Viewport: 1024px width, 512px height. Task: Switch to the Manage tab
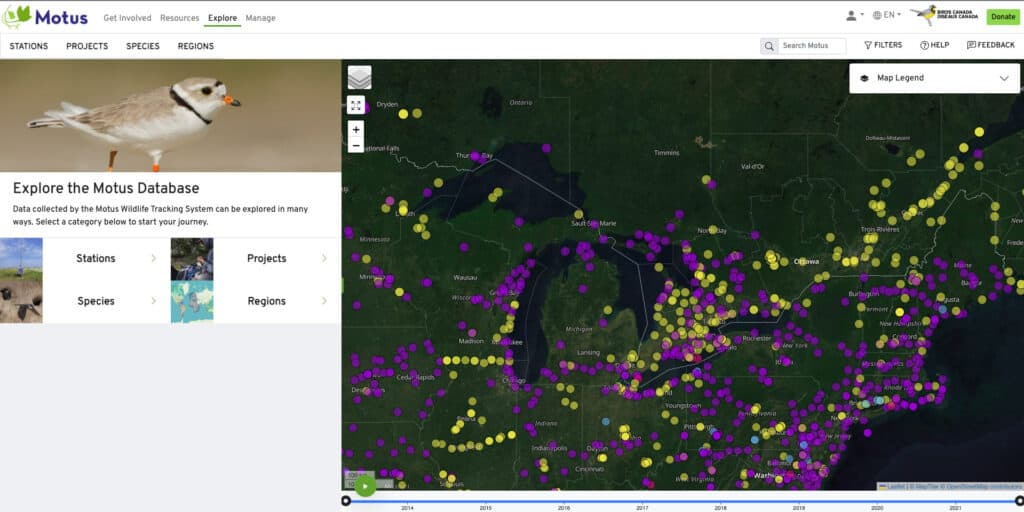tap(260, 18)
